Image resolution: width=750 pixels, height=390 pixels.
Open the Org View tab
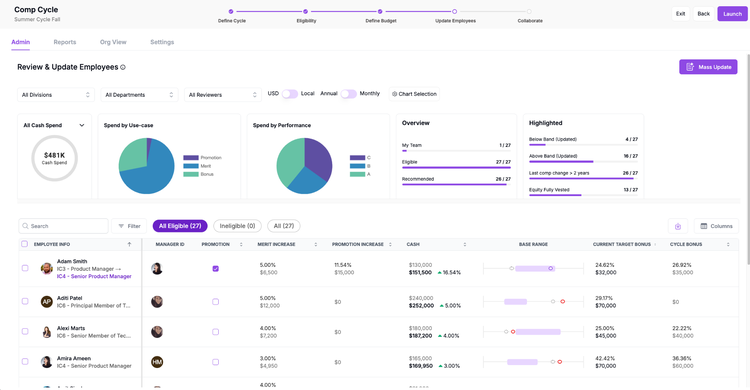pos(113,42)
